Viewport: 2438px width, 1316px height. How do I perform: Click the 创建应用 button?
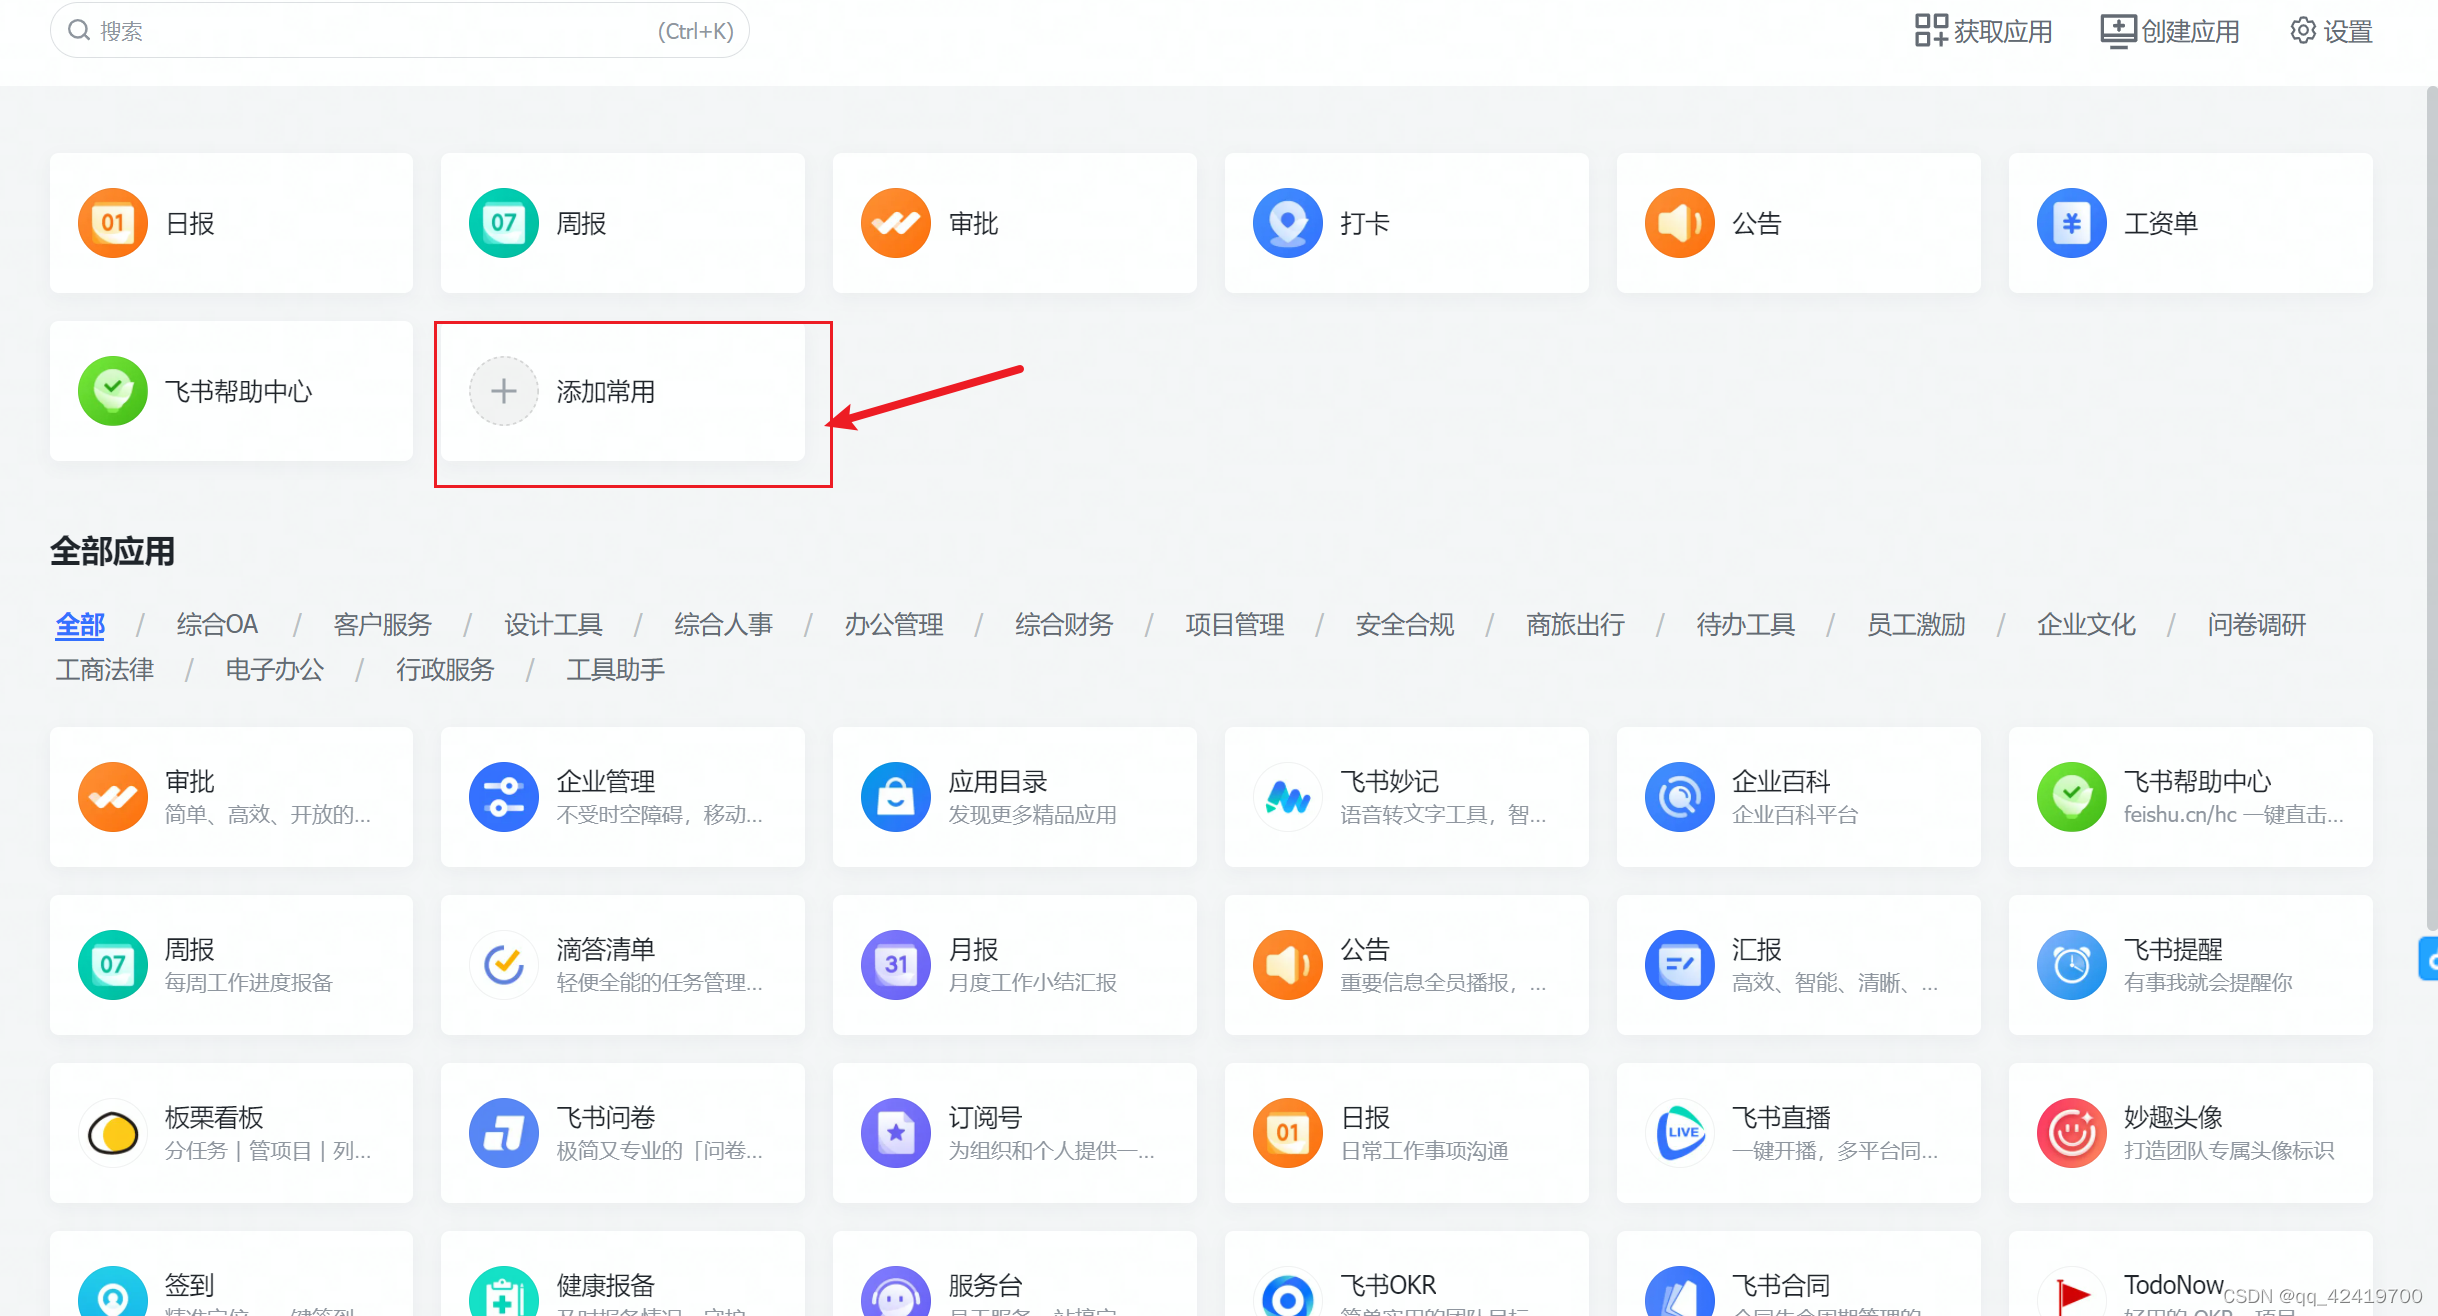click(2170, 31)
